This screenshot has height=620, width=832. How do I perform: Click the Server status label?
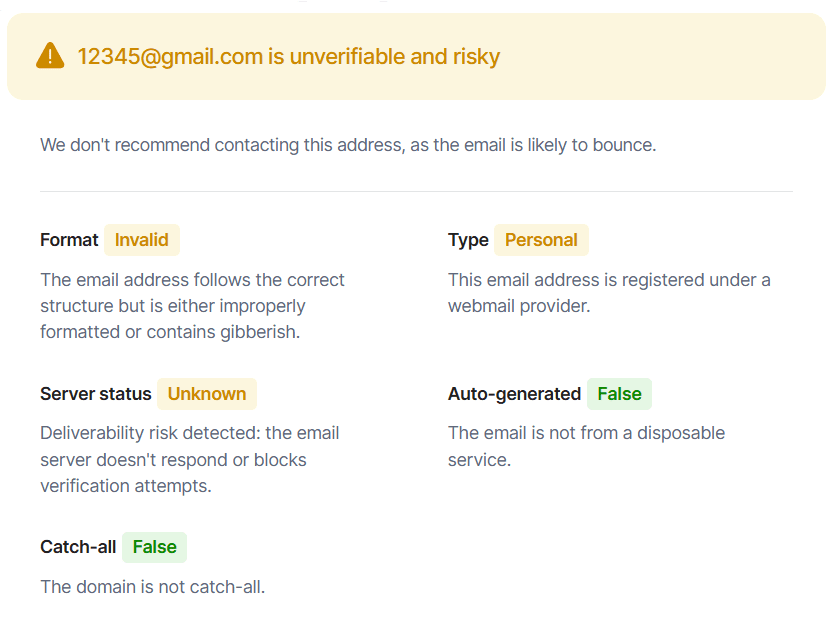(96, 394)
